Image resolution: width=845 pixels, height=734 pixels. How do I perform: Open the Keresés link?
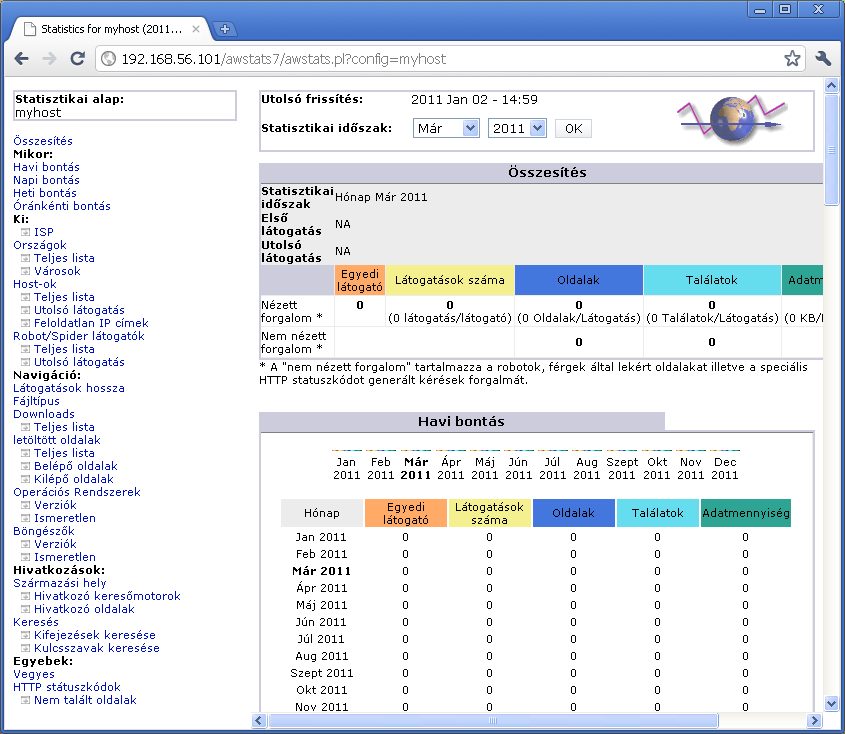(36, 622)
